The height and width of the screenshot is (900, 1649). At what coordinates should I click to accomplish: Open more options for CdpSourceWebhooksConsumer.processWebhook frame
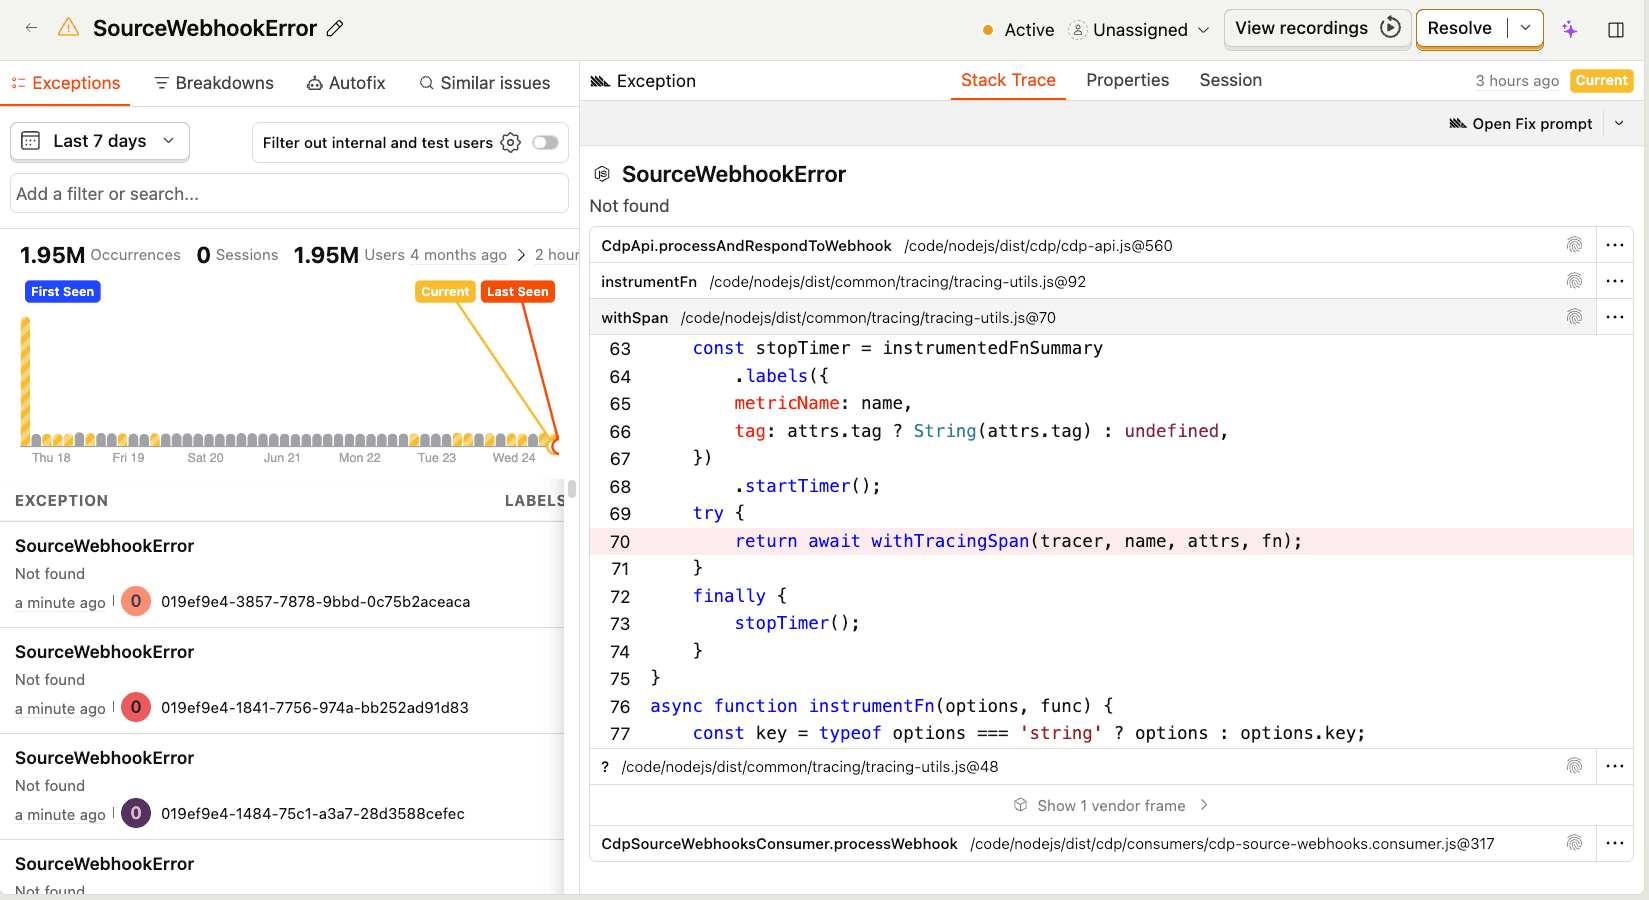(1615, 843)
